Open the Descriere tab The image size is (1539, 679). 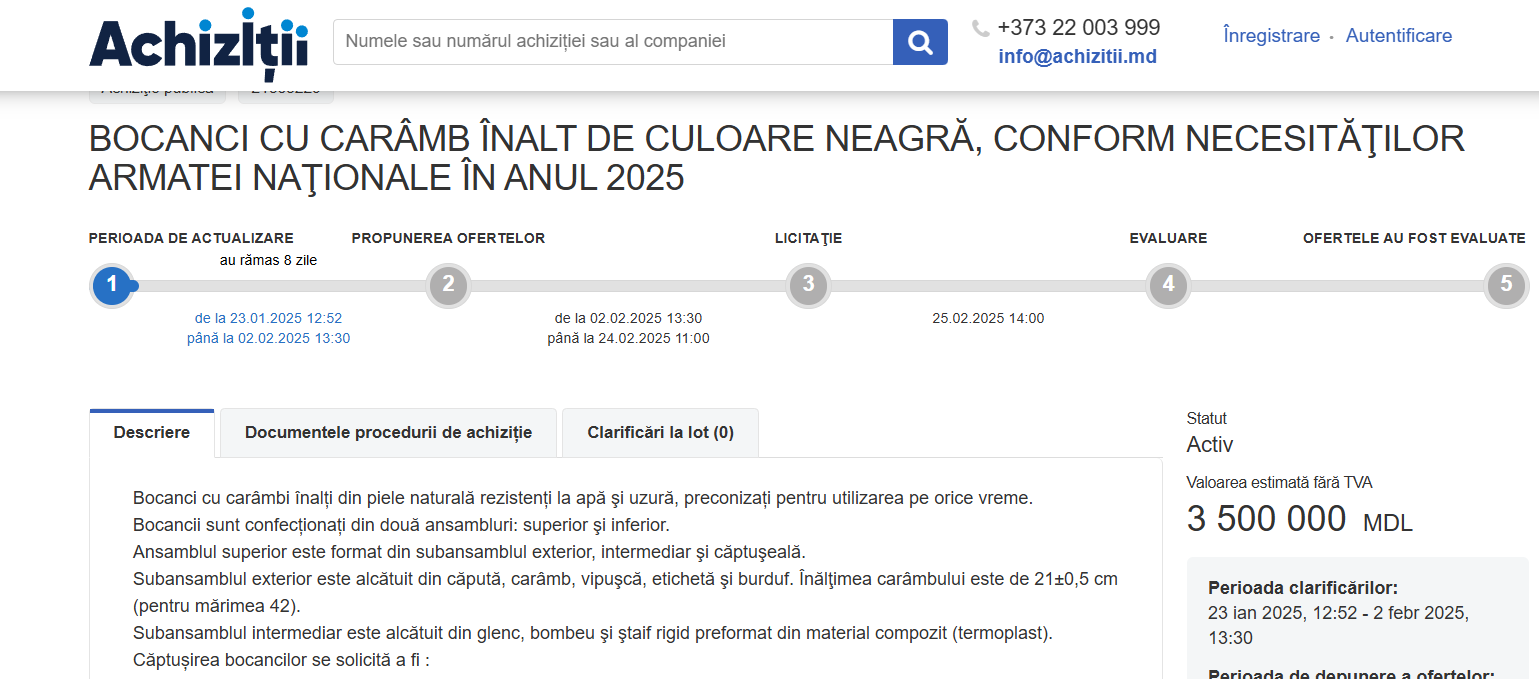[x=152, y=433]
